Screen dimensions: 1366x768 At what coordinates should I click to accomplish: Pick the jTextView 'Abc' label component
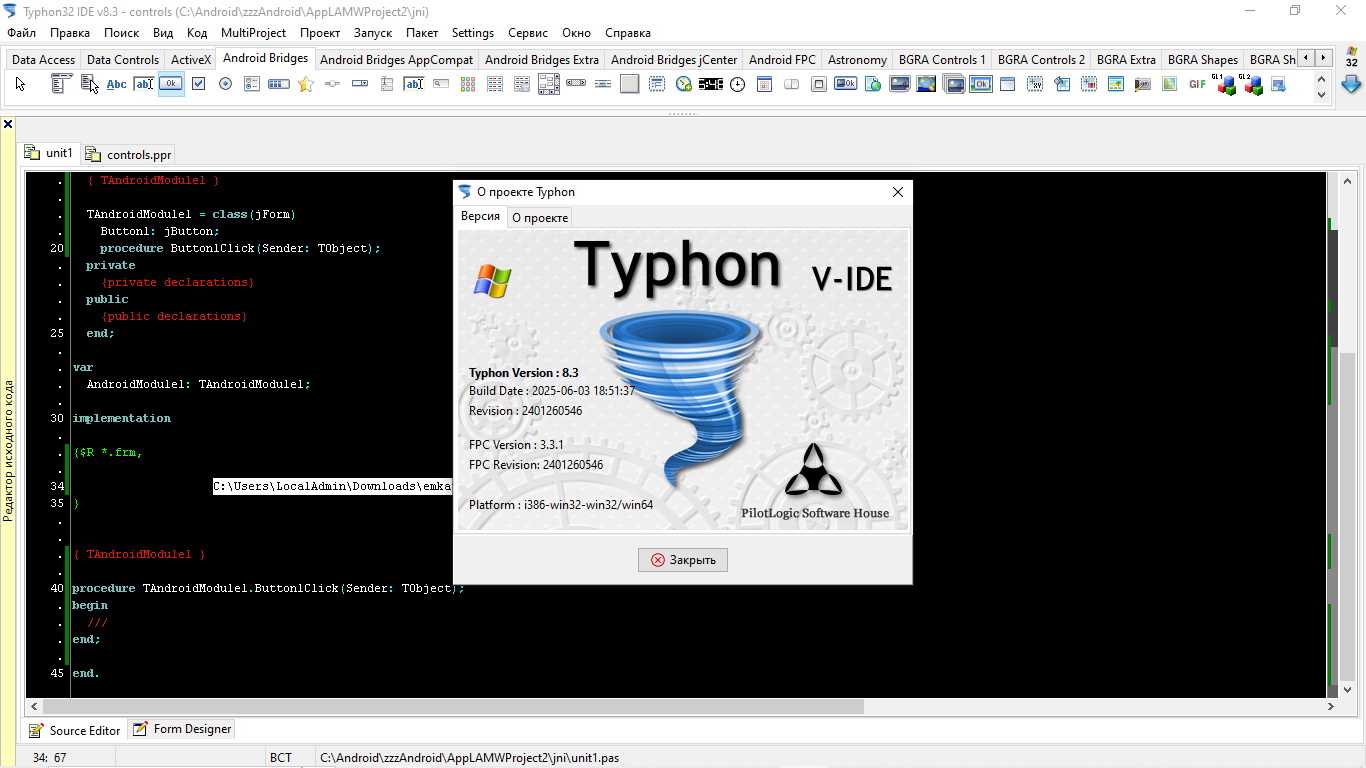click(x=117, y=84)
